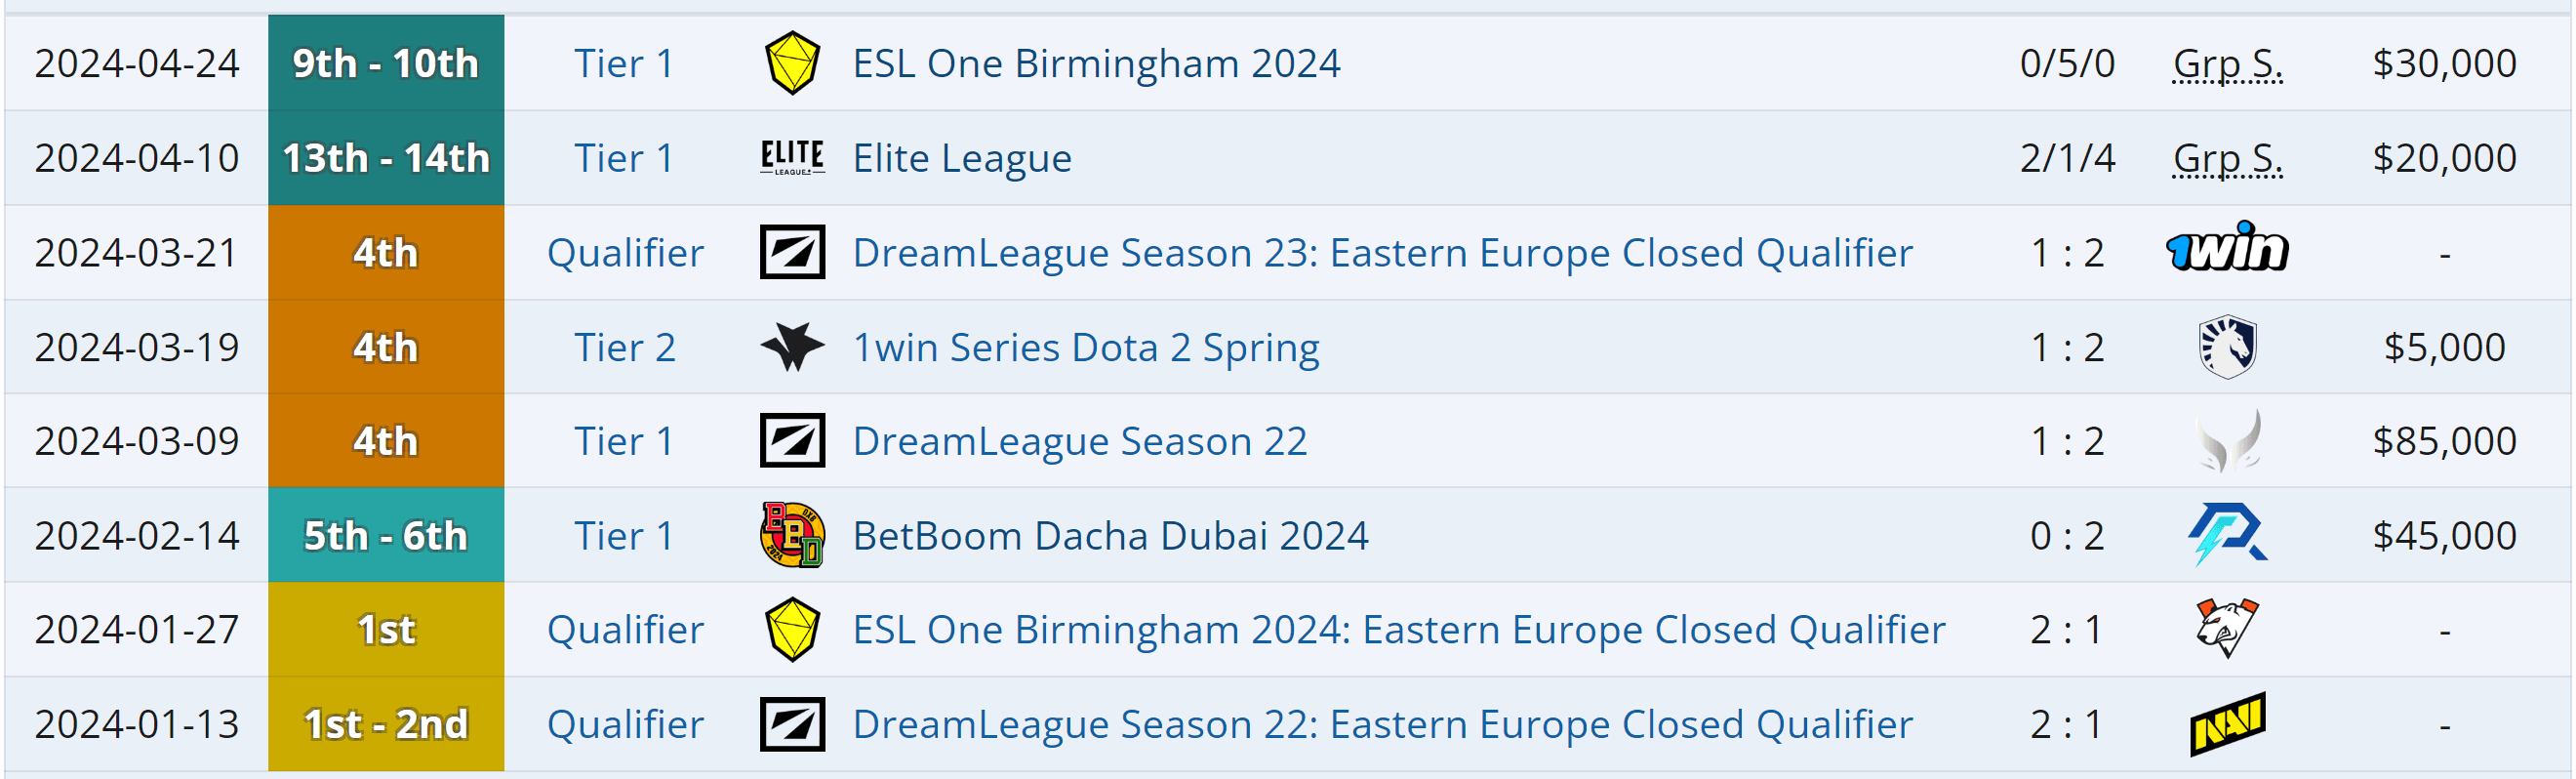Click the Natus Vincere yellow logo
This screenshot has width=2576, height=779.
click(2227, 723)
